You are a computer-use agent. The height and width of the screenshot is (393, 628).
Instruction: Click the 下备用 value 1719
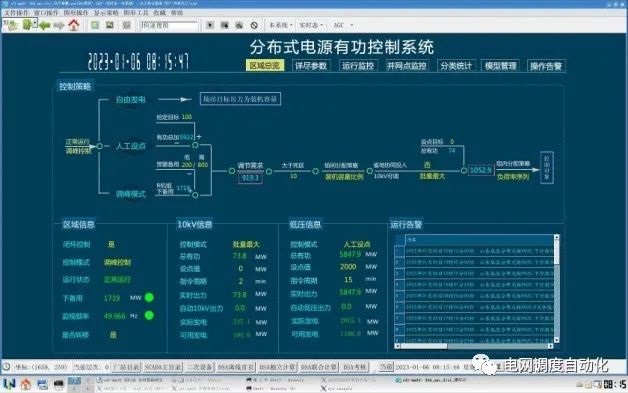(x=112, y=298)
